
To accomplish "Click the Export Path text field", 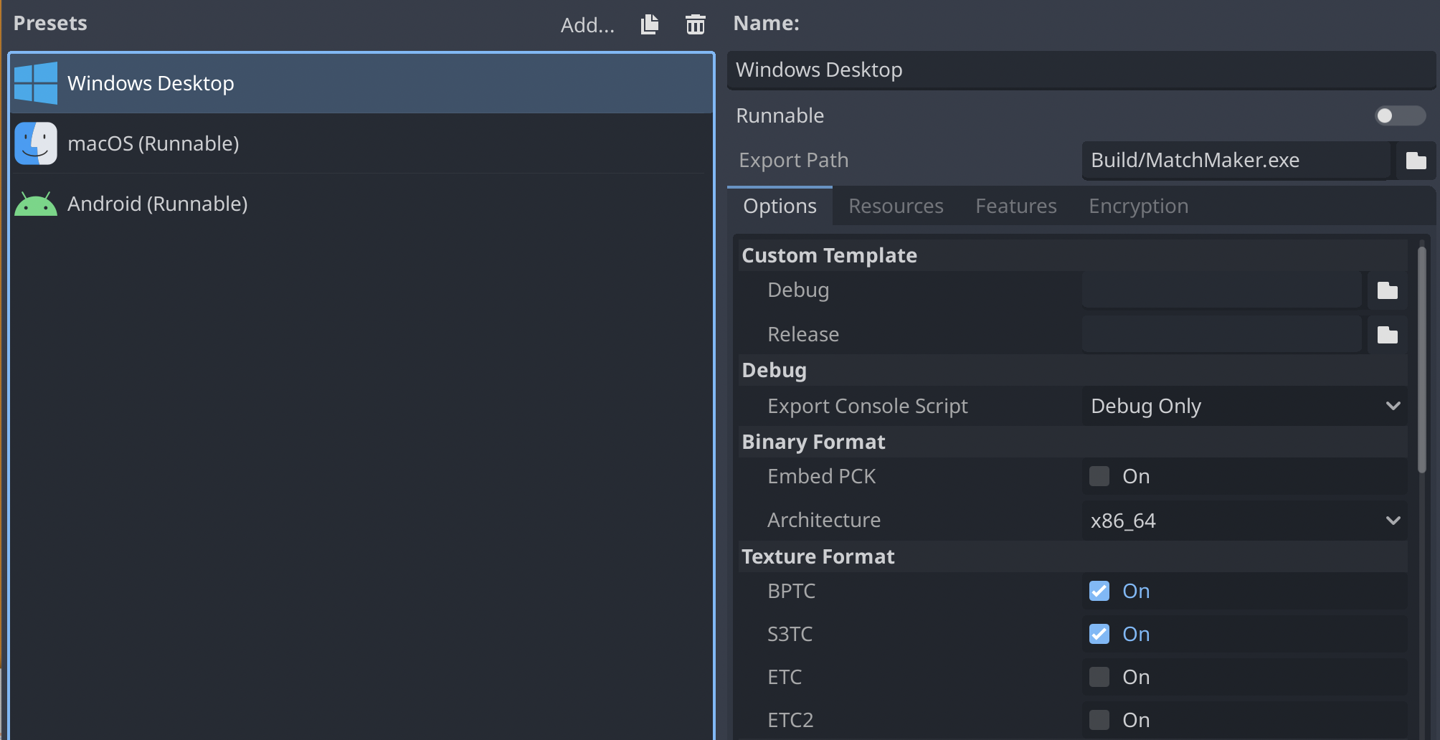I will (1236, 160).
